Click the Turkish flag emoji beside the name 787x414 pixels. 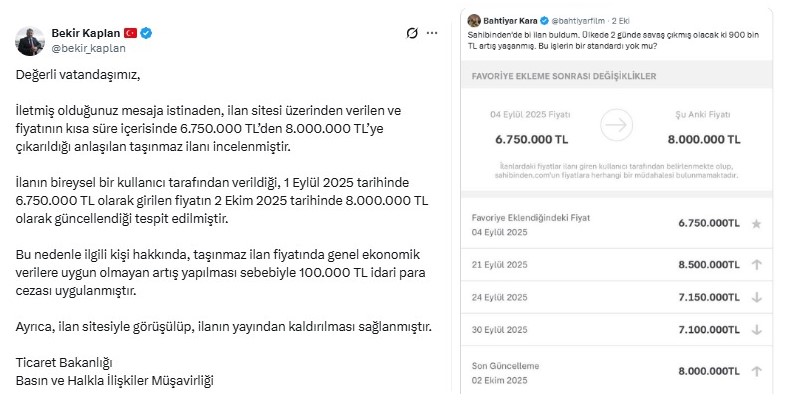click(131, 34)
